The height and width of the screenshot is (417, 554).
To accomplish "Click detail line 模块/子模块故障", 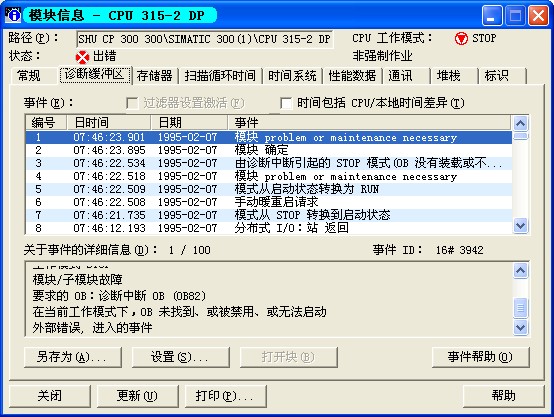I will tap(77, 280).
